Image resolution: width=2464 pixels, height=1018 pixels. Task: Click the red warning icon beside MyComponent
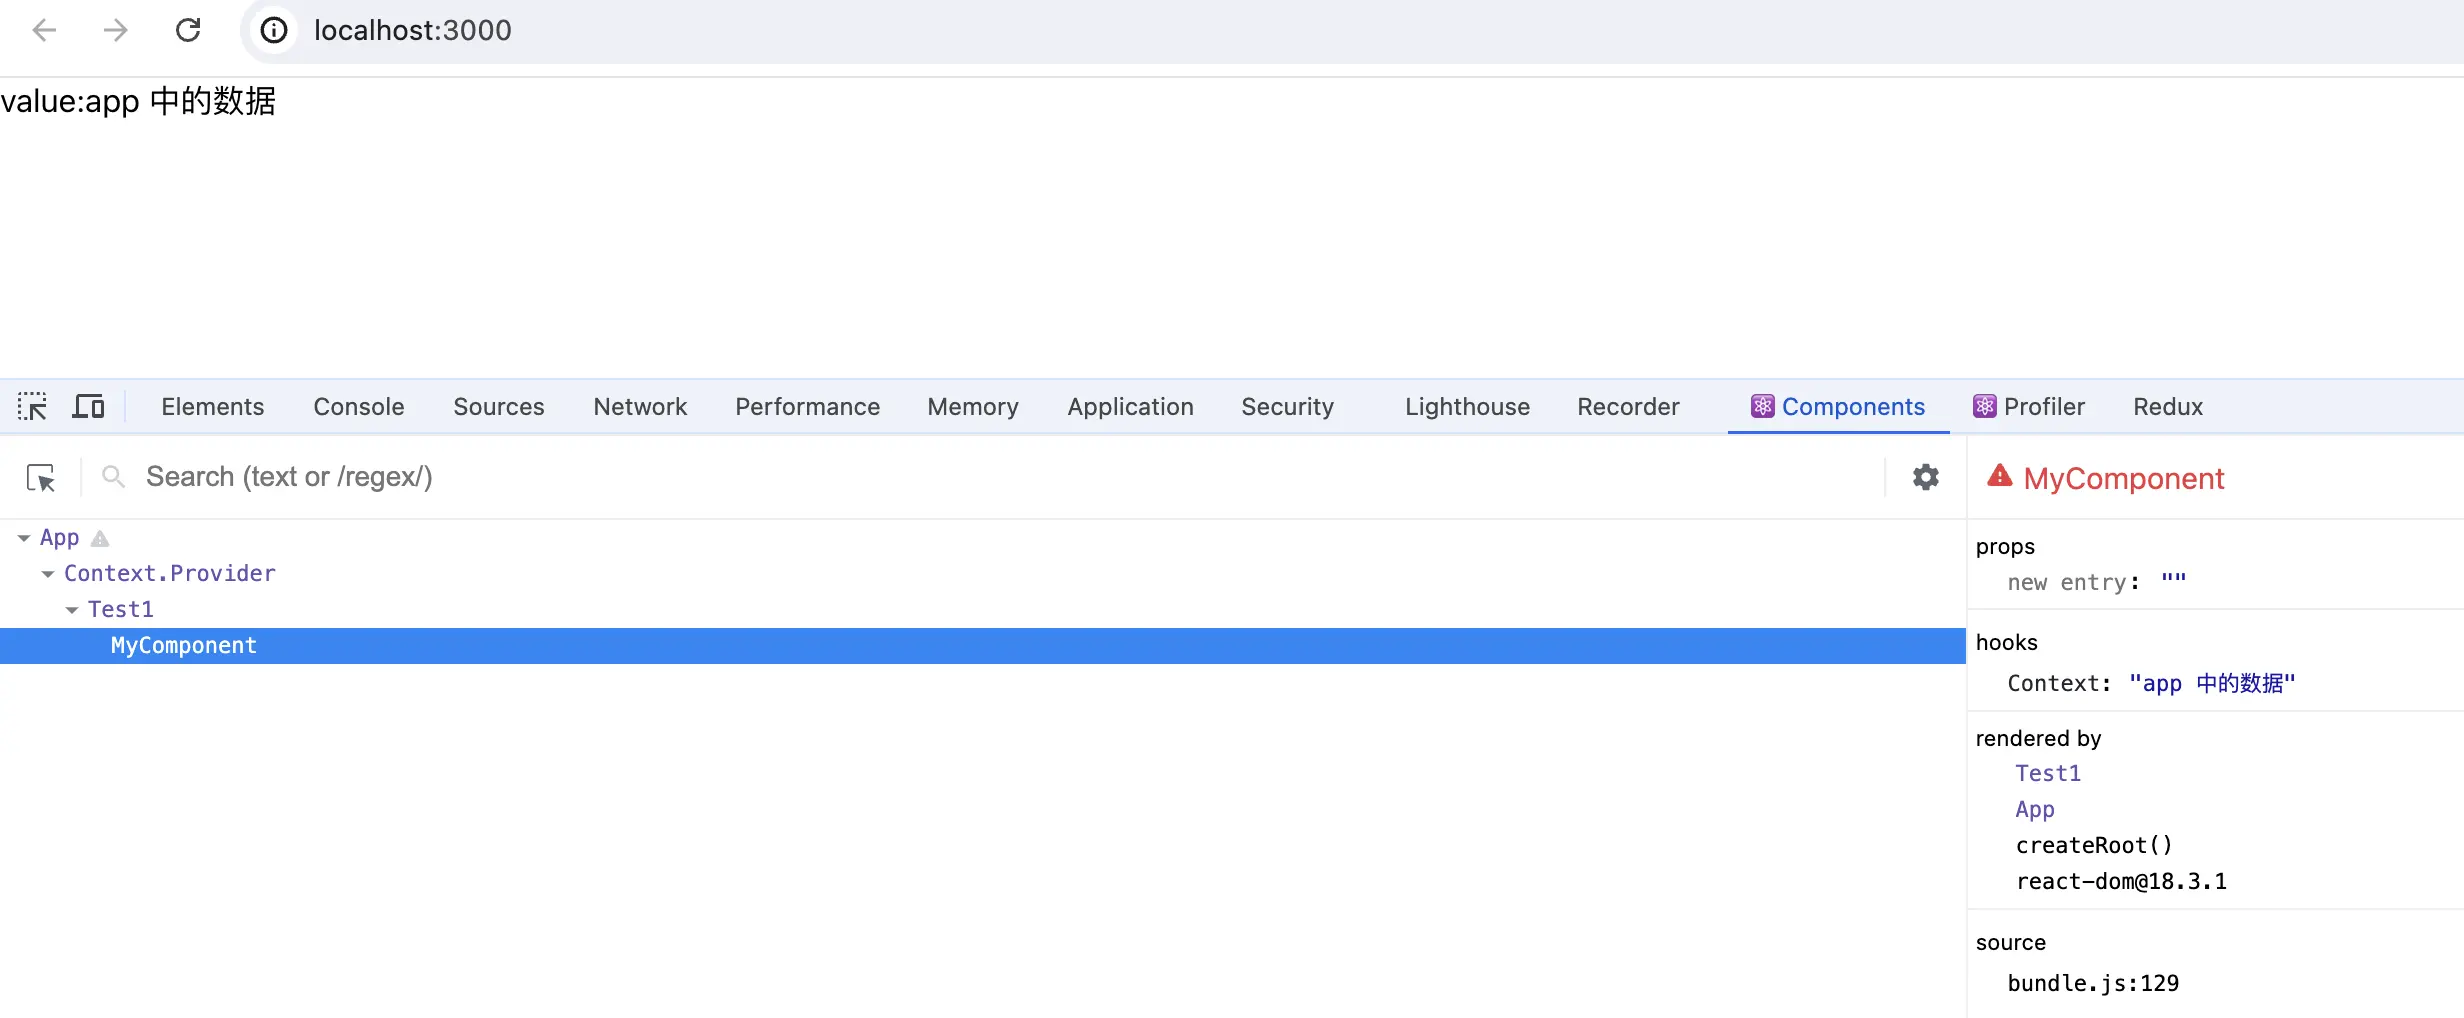click(1999, 476)
